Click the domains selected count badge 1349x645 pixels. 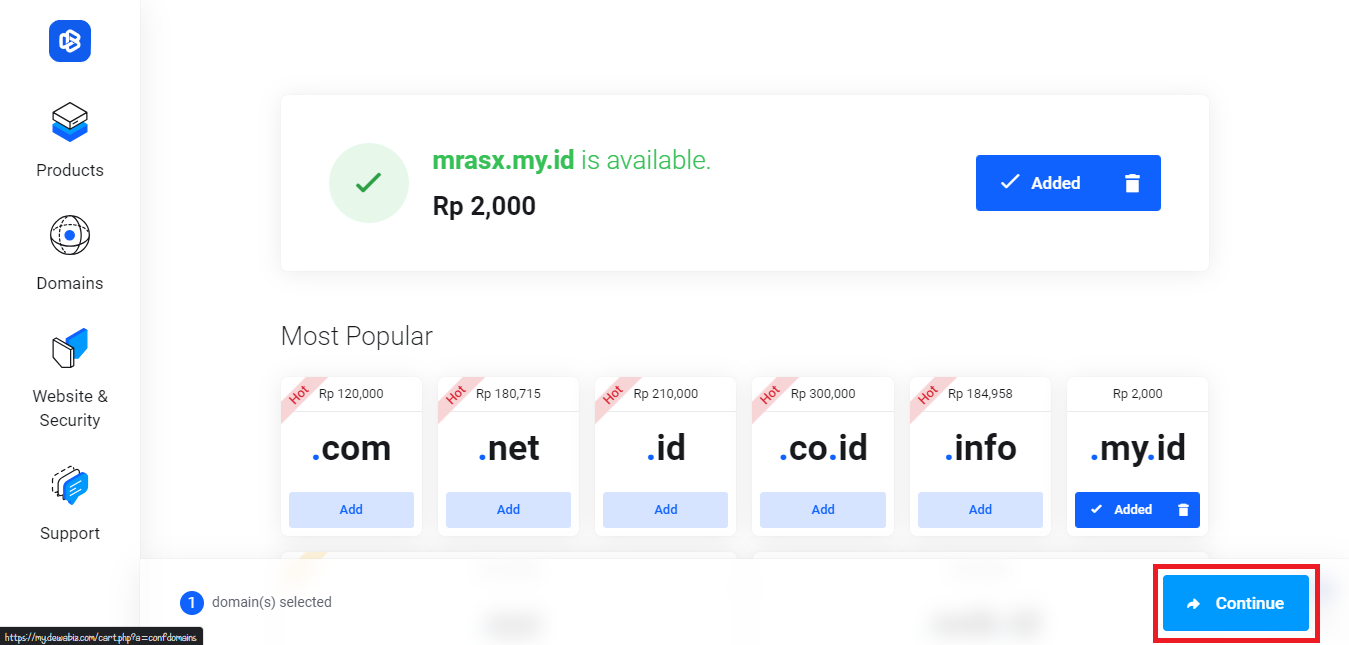[x=191, y=603]
